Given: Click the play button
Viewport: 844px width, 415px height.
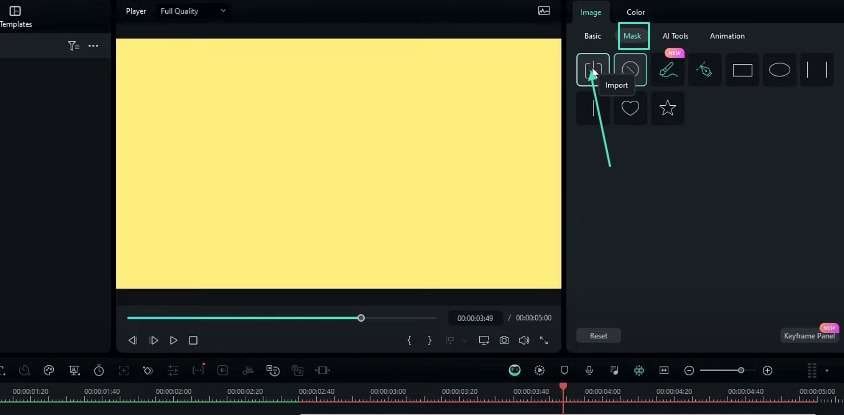Looking at the screenshot, I should point(173,340).
